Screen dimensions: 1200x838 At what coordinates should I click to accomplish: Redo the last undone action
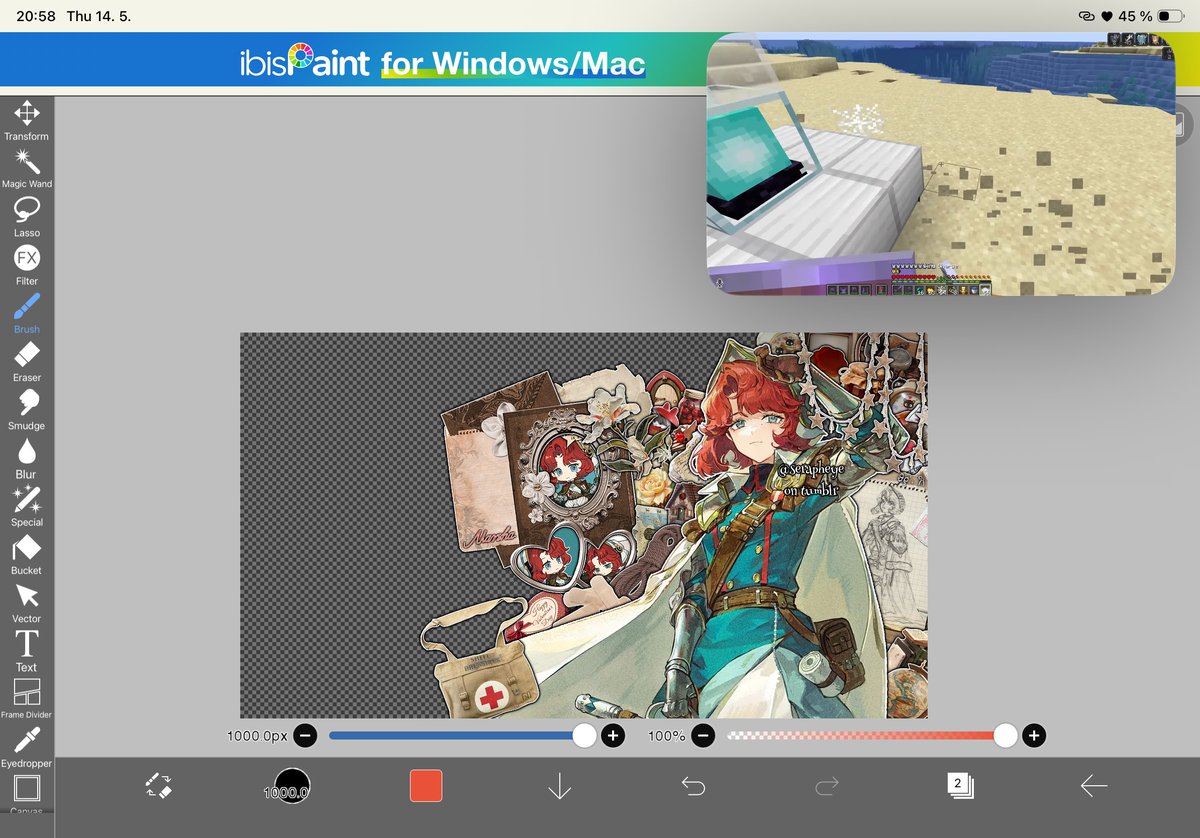[x=827, y=786]
